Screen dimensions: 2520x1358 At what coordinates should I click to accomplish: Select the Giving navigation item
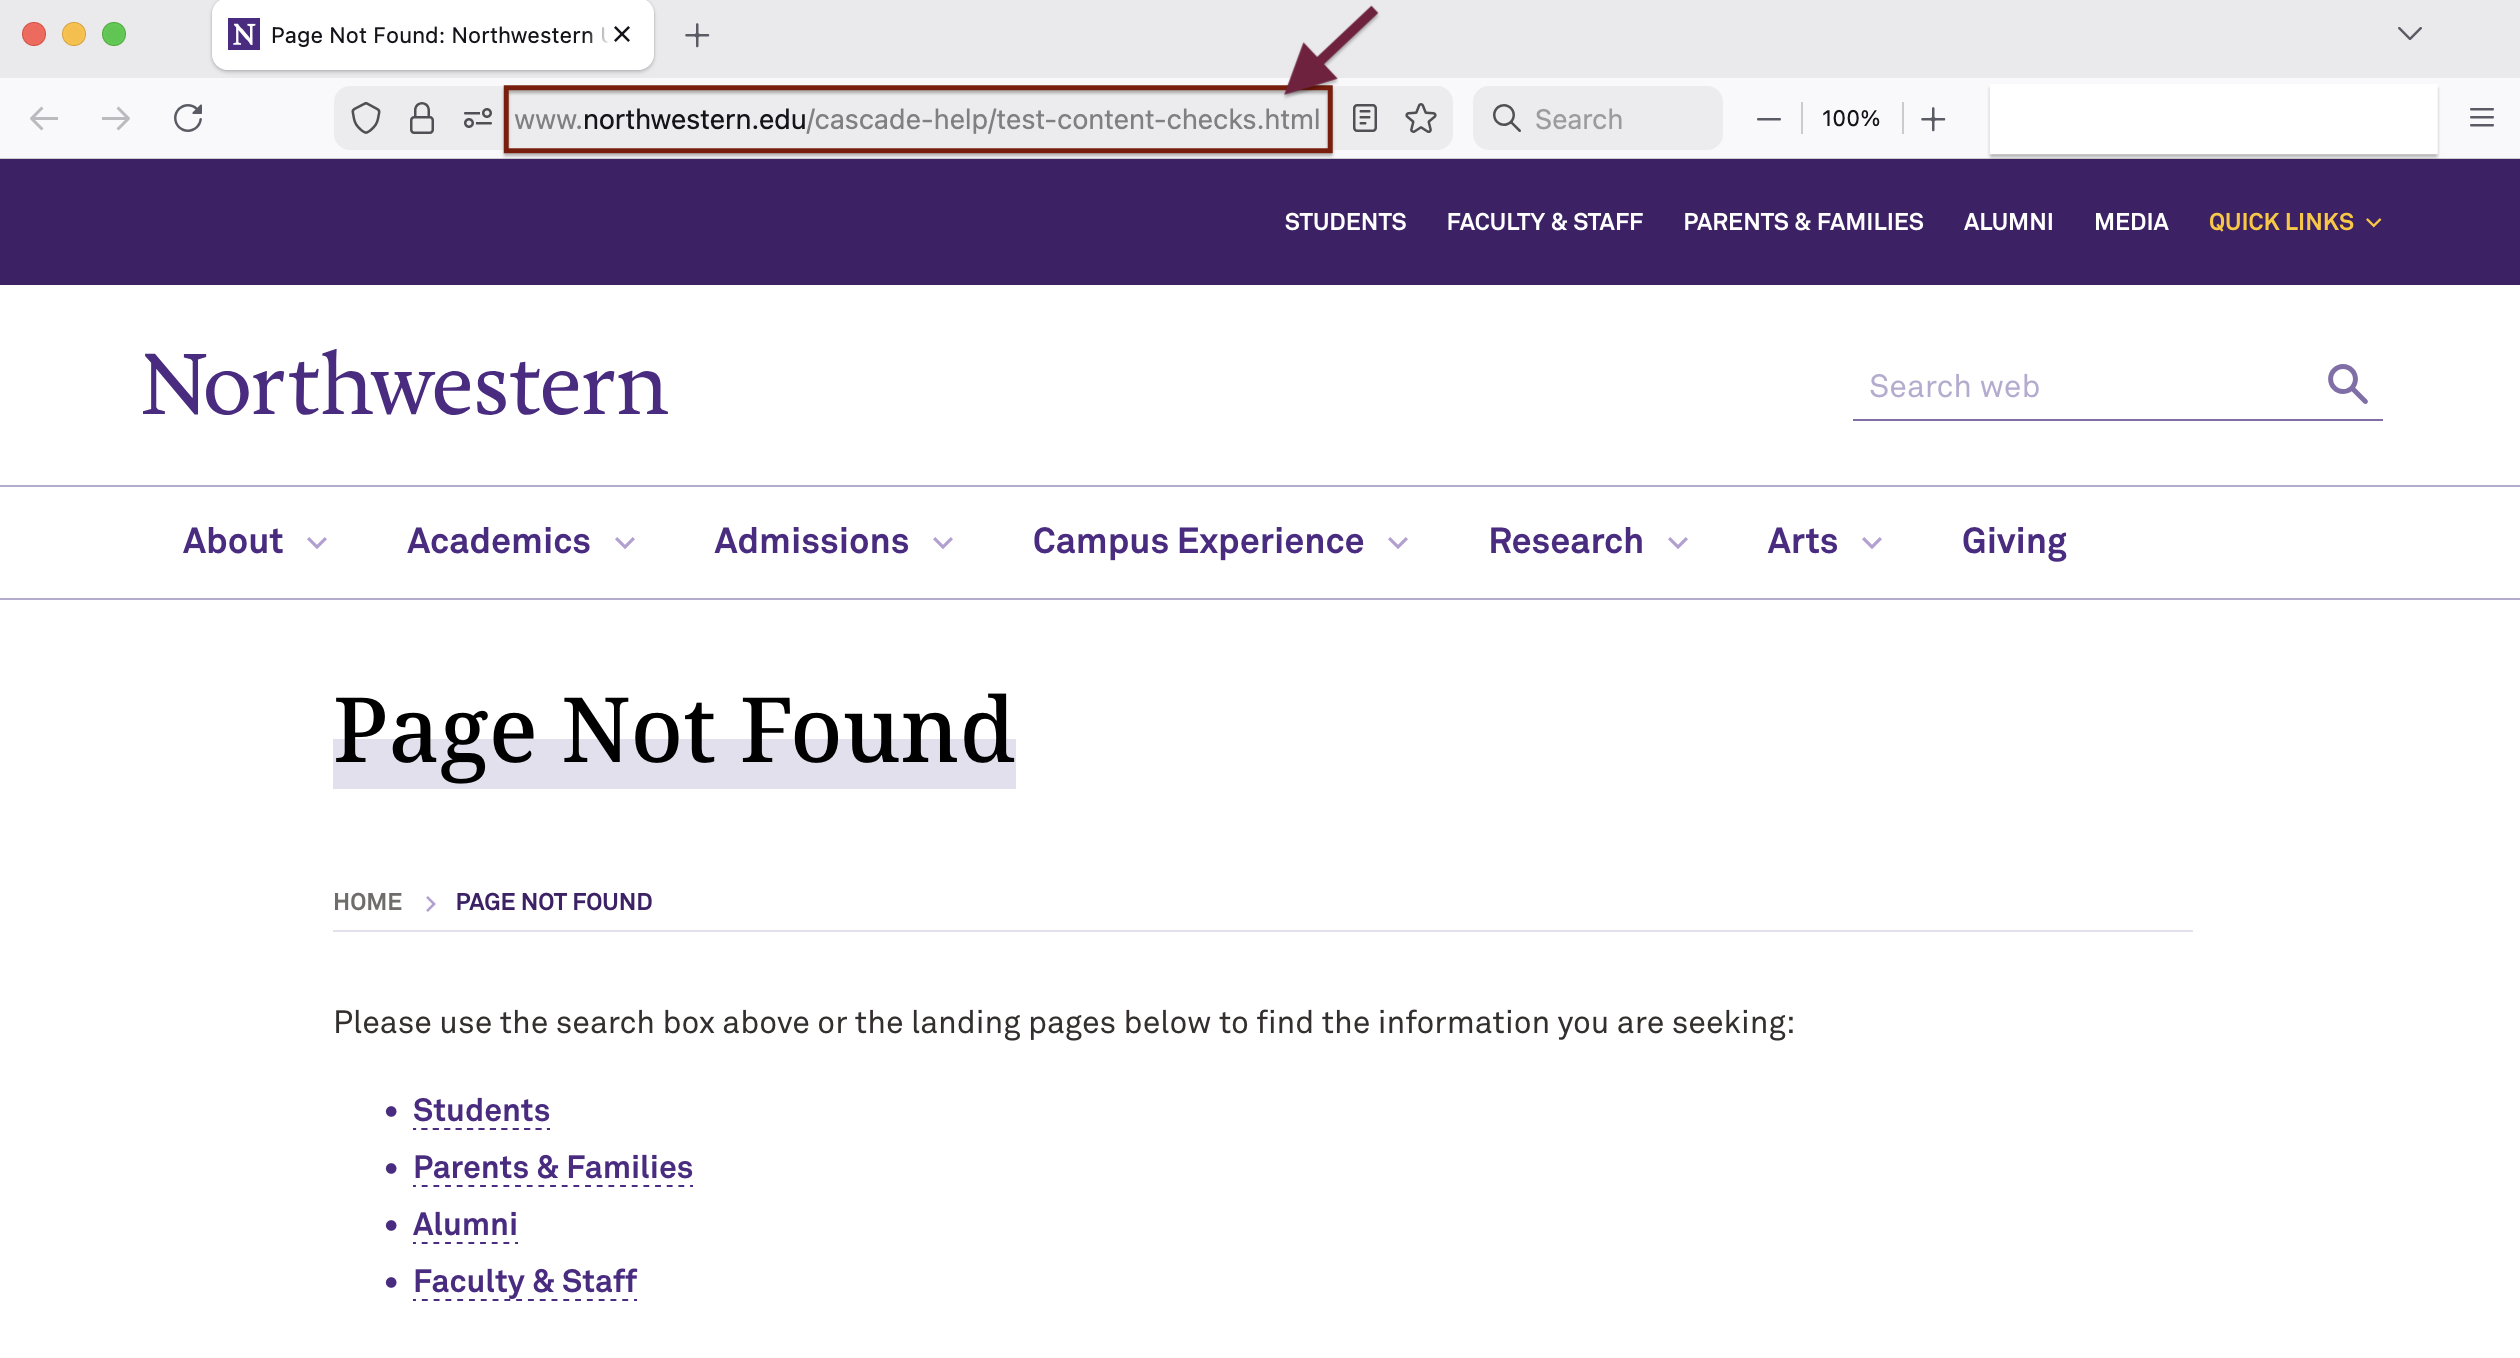coord(2013,542)
